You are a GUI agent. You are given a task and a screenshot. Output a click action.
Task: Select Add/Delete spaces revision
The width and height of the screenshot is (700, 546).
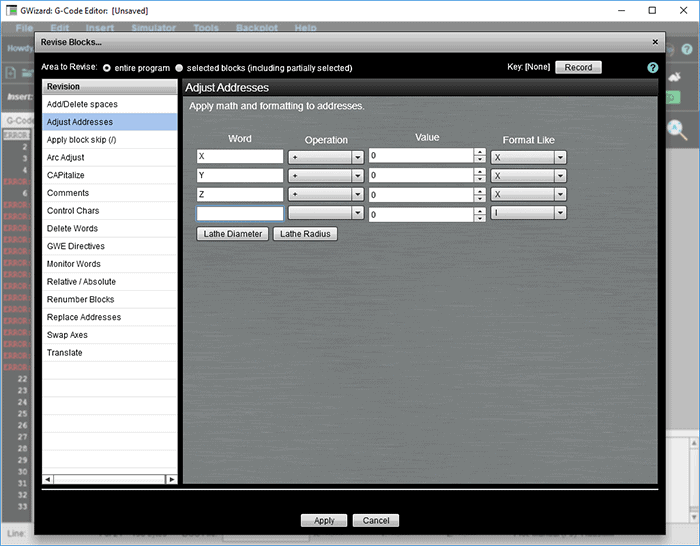point(110,104)
